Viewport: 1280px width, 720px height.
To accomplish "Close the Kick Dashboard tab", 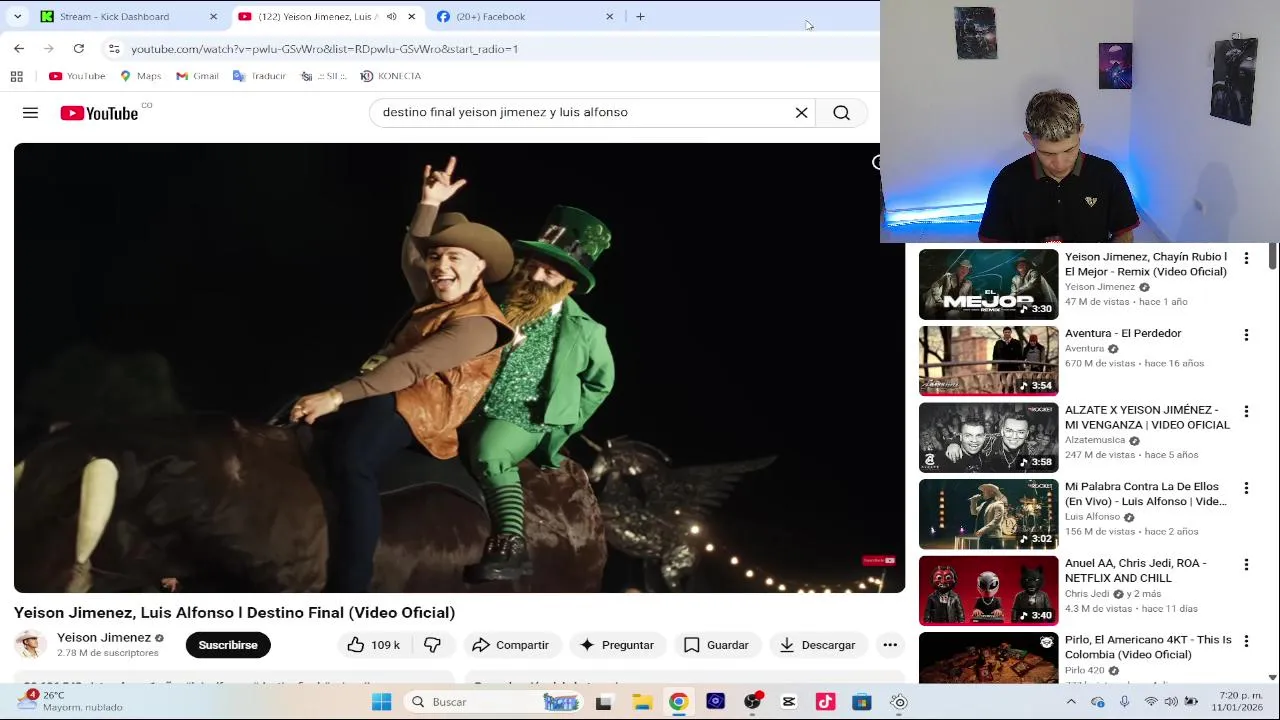I will tap(213, 16).
